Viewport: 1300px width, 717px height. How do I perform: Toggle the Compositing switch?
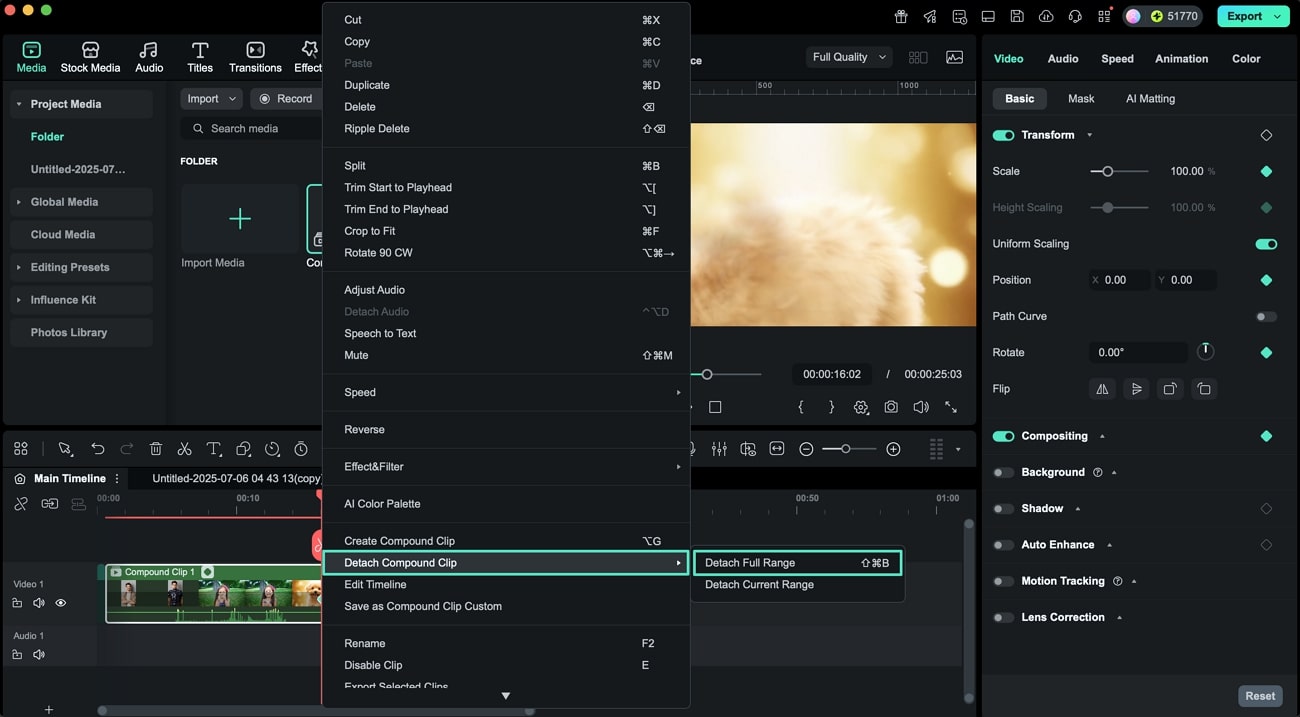(1003, 436)
